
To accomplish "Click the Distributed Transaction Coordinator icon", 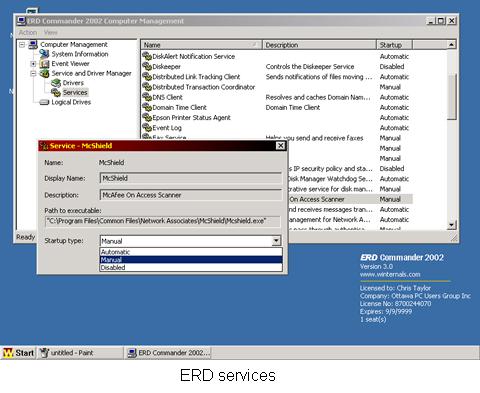I will [x=147, y=87].
